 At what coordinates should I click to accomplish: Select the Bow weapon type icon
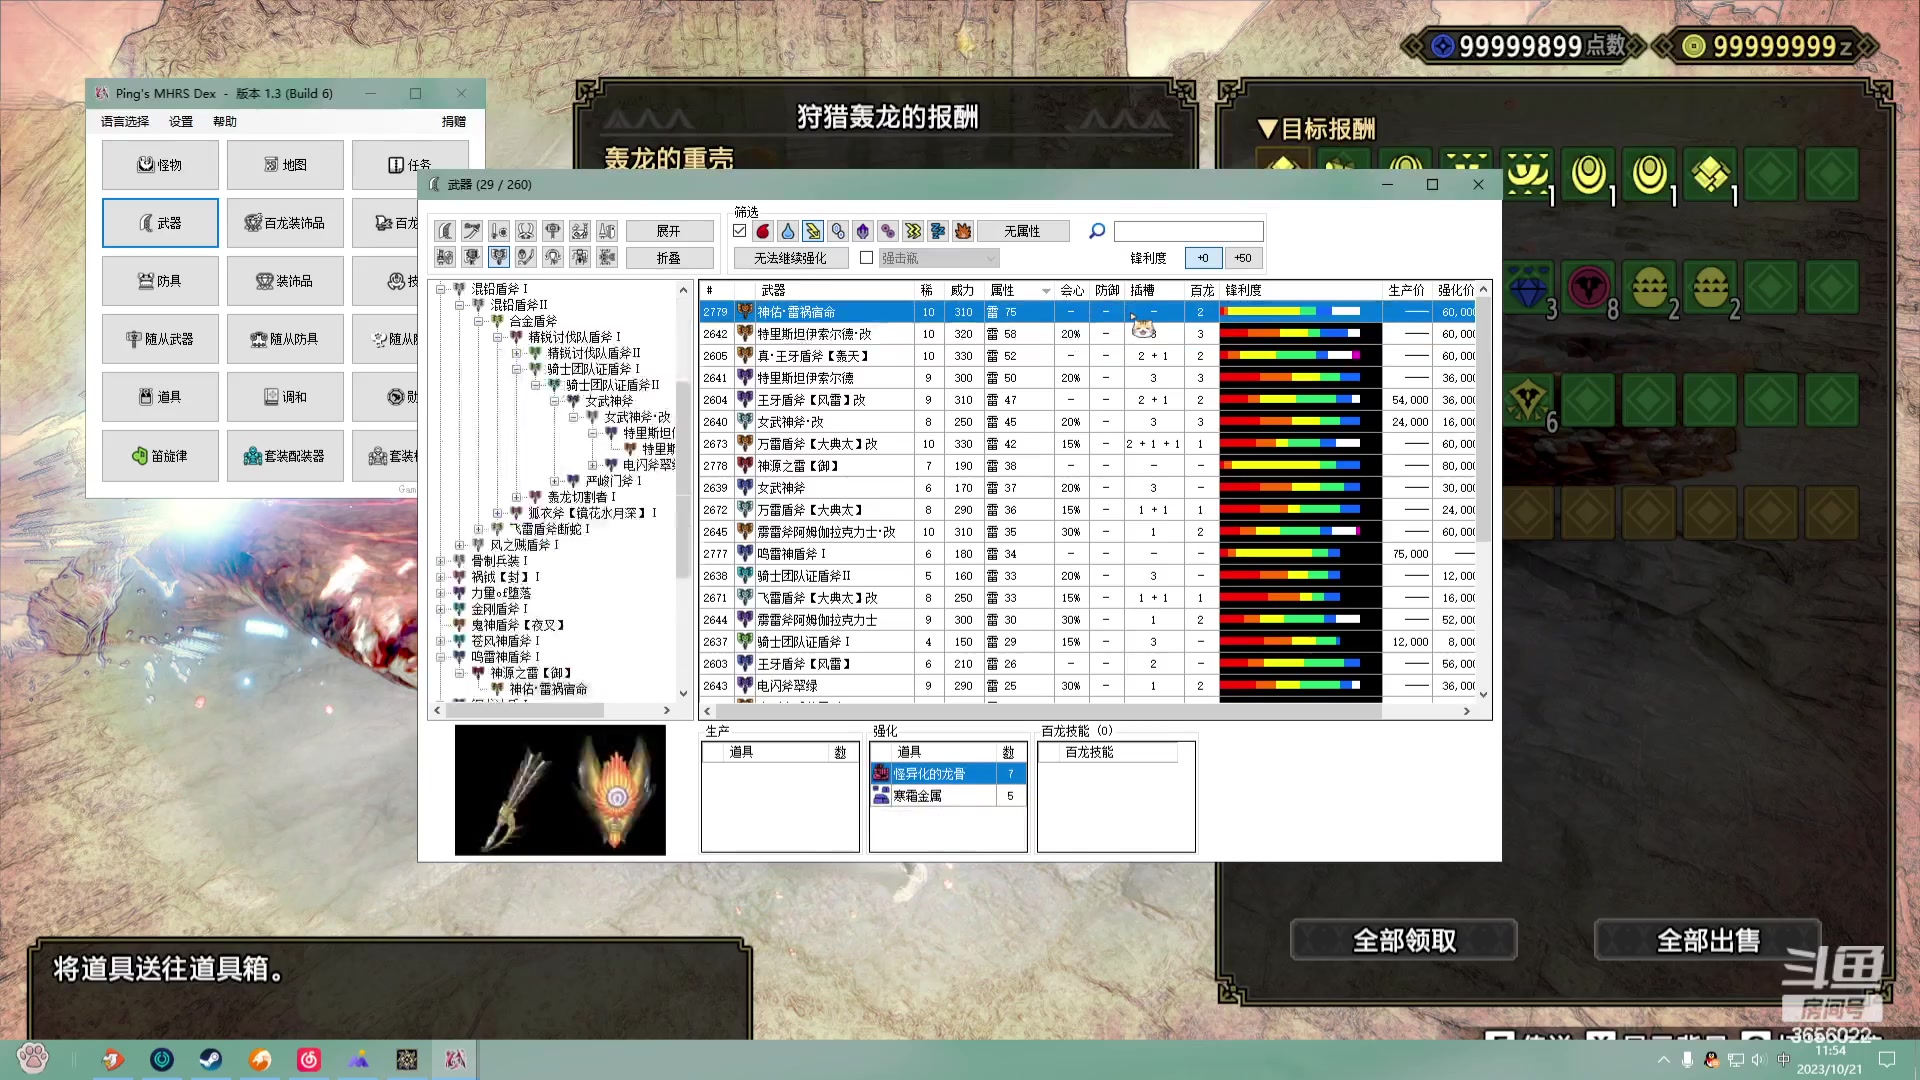[553, 258]
